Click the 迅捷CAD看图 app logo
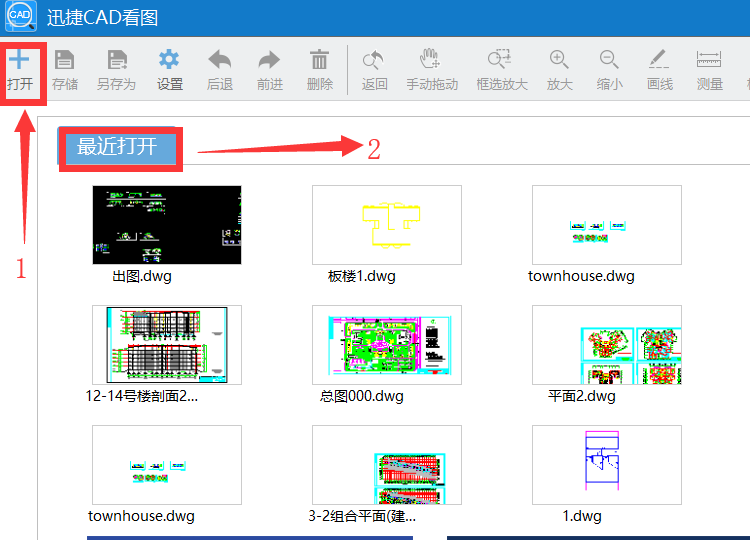 21,16
